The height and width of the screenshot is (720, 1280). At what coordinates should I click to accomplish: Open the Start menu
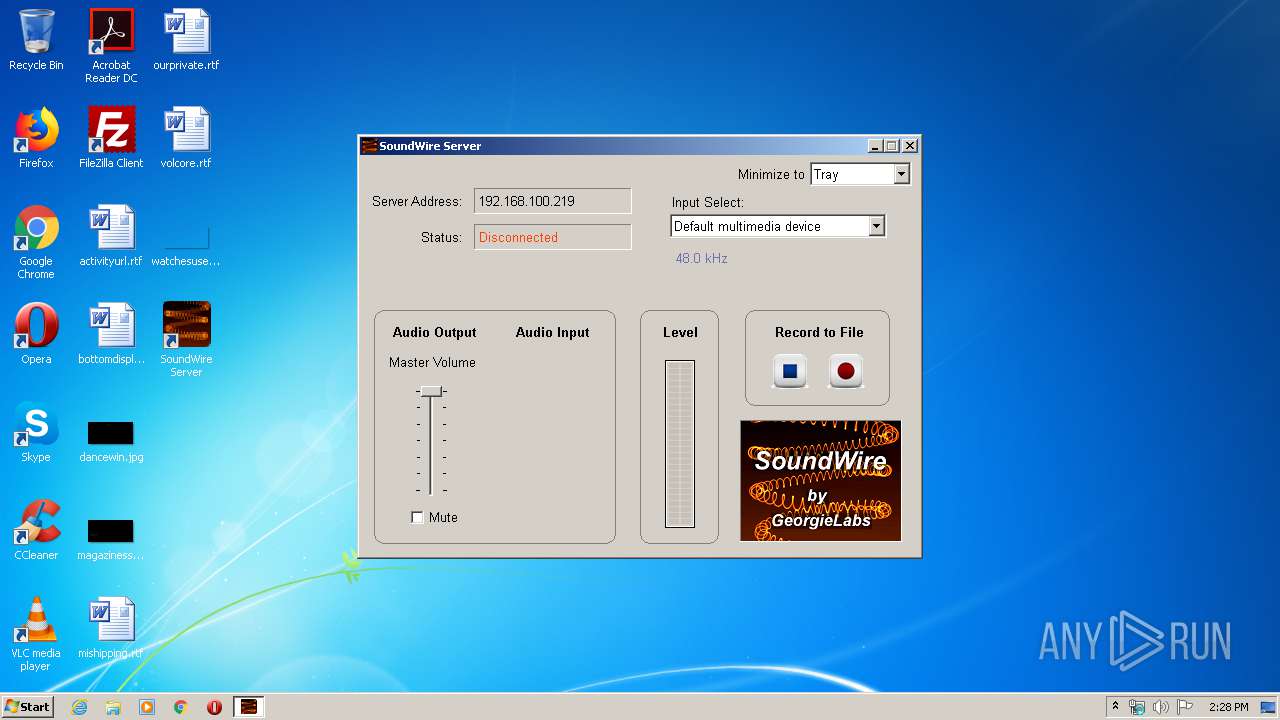tap(28, 707)
